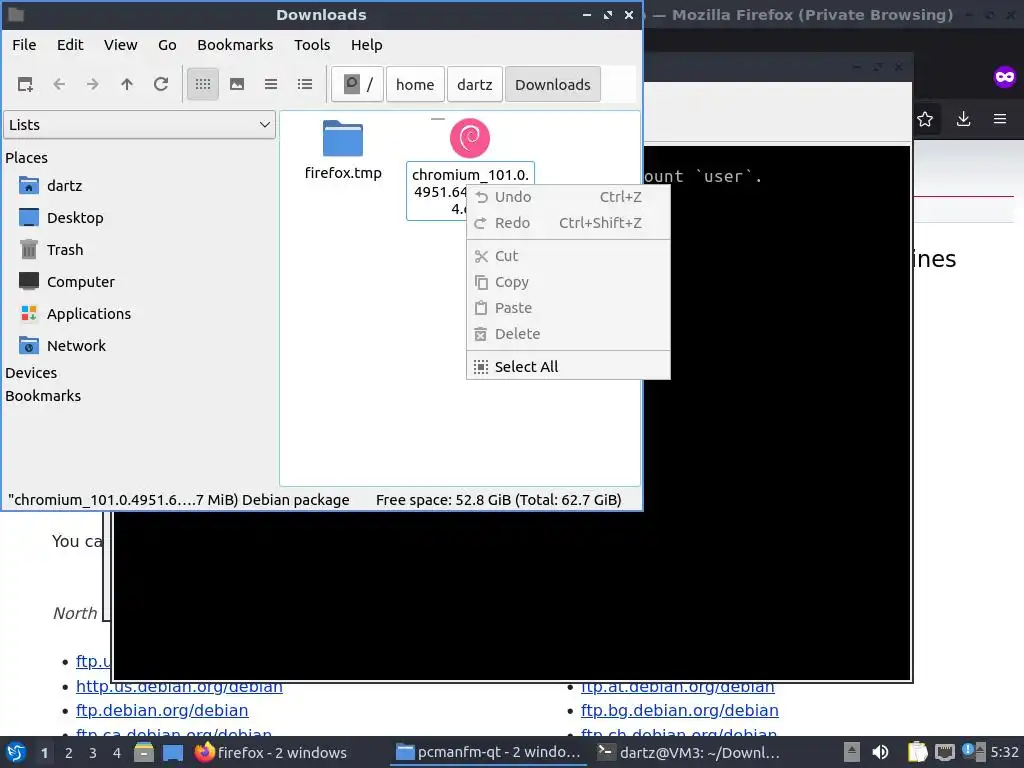
Task: Open the View menu
Action: [121, 45]
